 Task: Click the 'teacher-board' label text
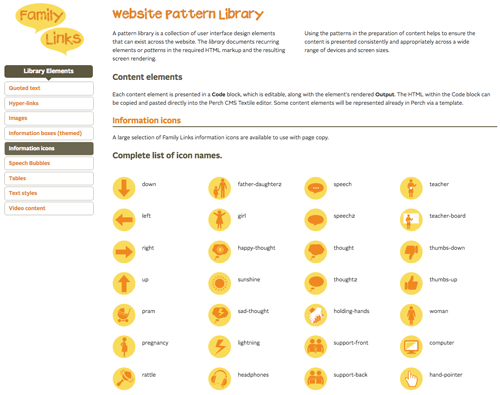click(447, 216)
